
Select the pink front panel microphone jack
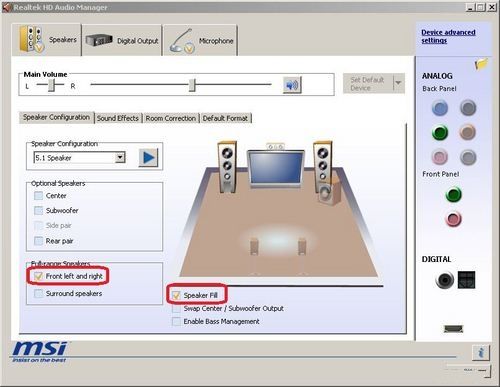(453, 219)
